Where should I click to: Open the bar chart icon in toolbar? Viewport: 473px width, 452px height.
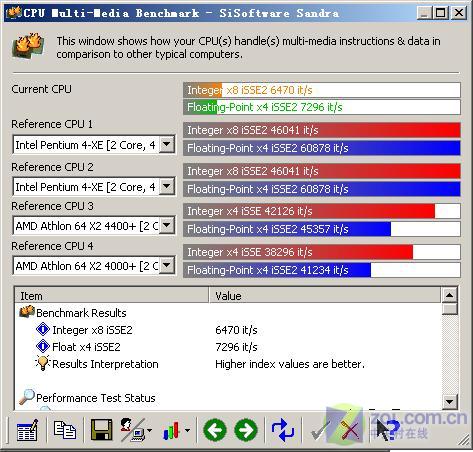click(x=171, y=431)
